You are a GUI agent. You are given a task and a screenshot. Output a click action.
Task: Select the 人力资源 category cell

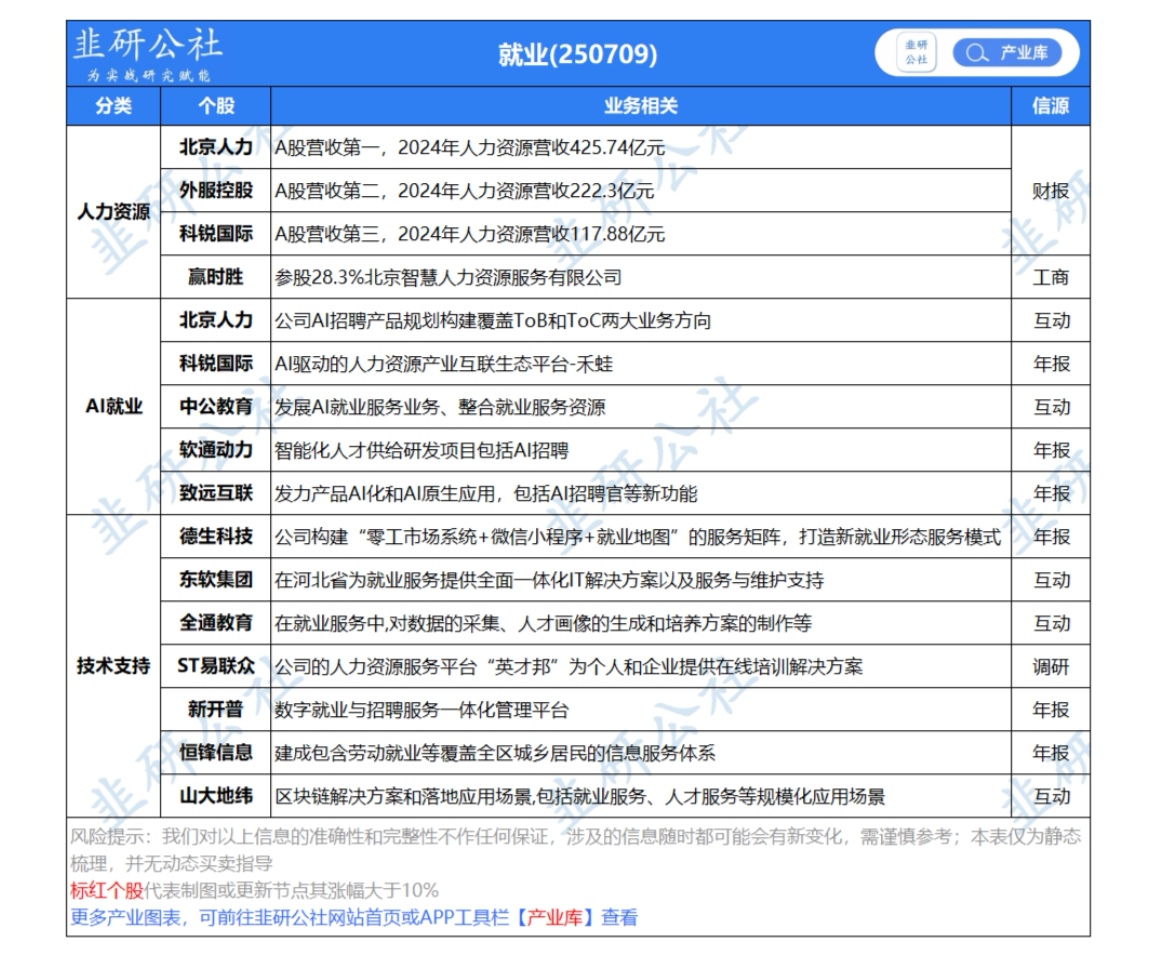coord(113,212)
